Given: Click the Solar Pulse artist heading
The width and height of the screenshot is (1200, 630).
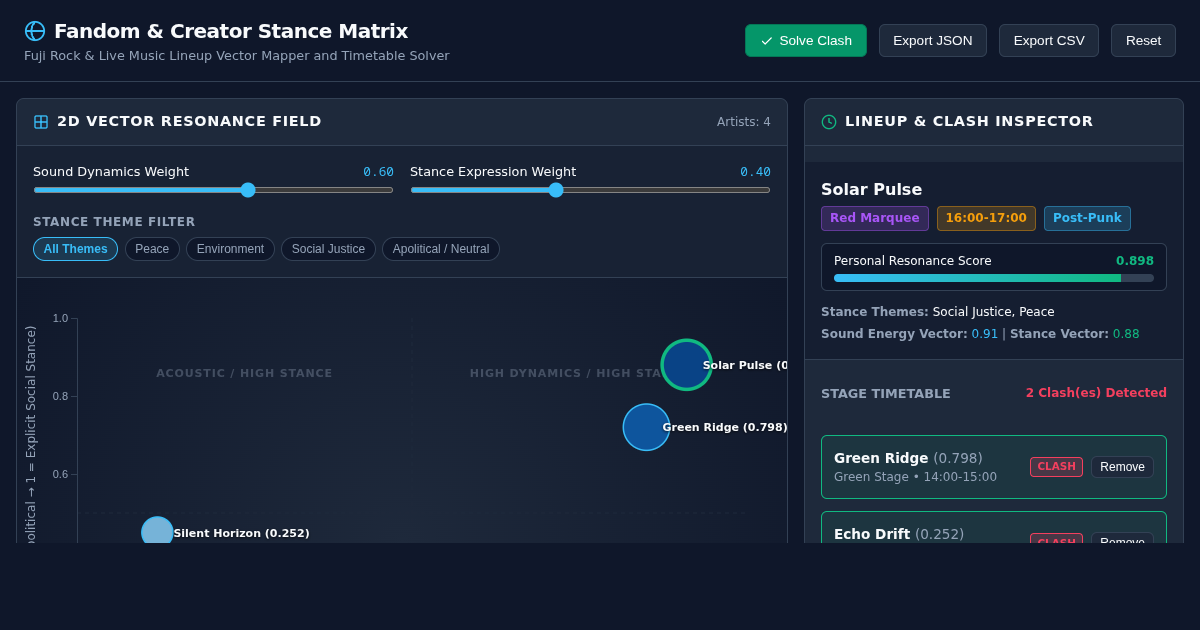Looking at the screenshot, I should [x=872, y=189].
